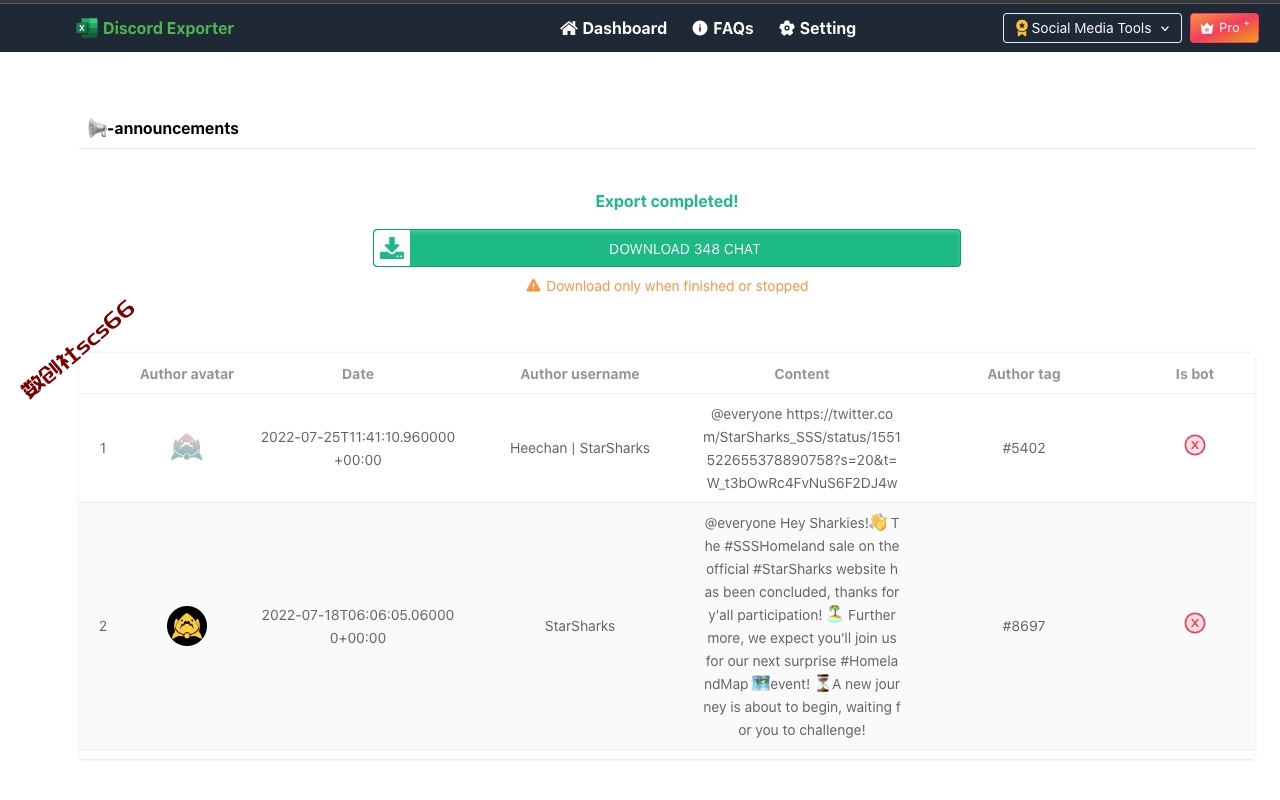This screenshot has height=800, width=1280.
Task: Click the DOWNLOAD 348 CHAT button
Action: 667,248
